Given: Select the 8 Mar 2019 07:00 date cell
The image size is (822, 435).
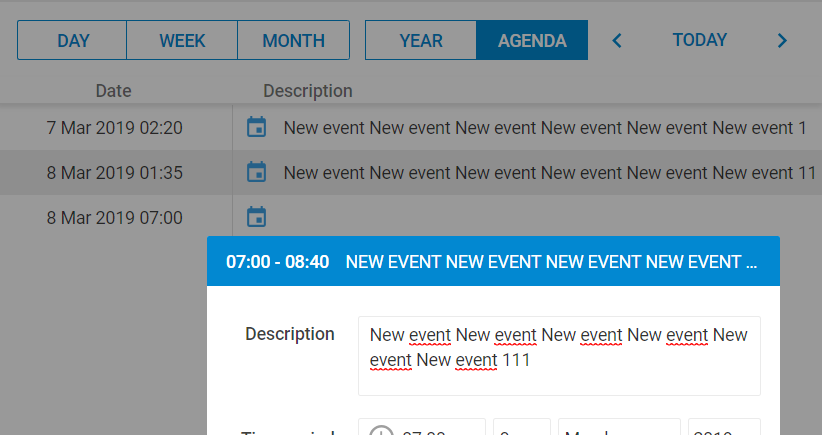Looking at the screenshot, I should click(115, 218).
